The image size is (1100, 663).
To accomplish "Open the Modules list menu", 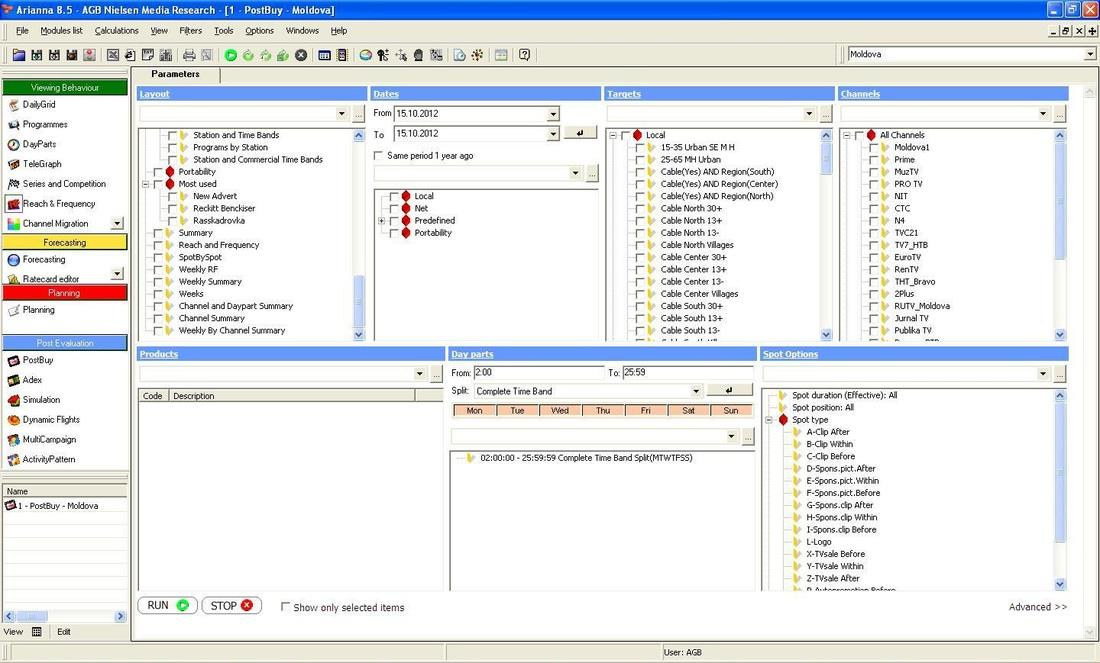I will click(x=61, y=31).
